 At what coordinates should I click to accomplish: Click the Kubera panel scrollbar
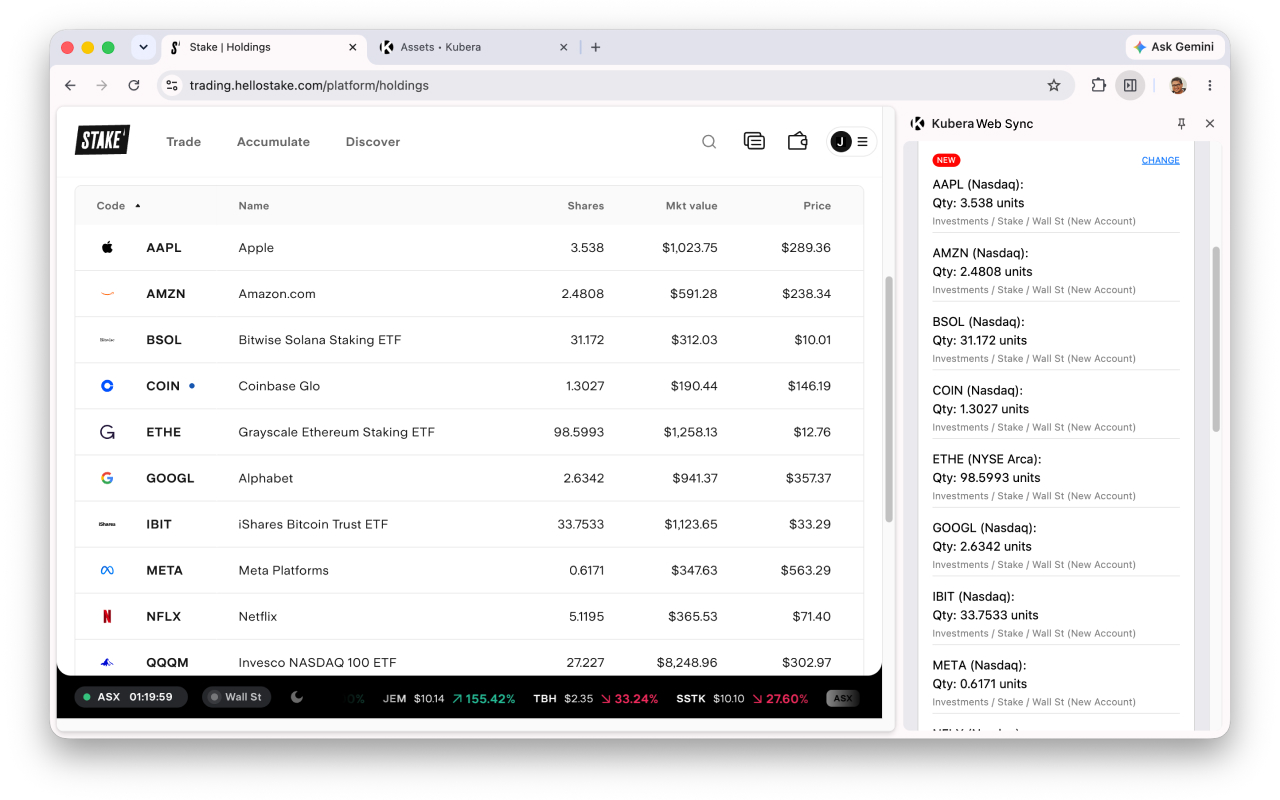(x=1216, y=339)
